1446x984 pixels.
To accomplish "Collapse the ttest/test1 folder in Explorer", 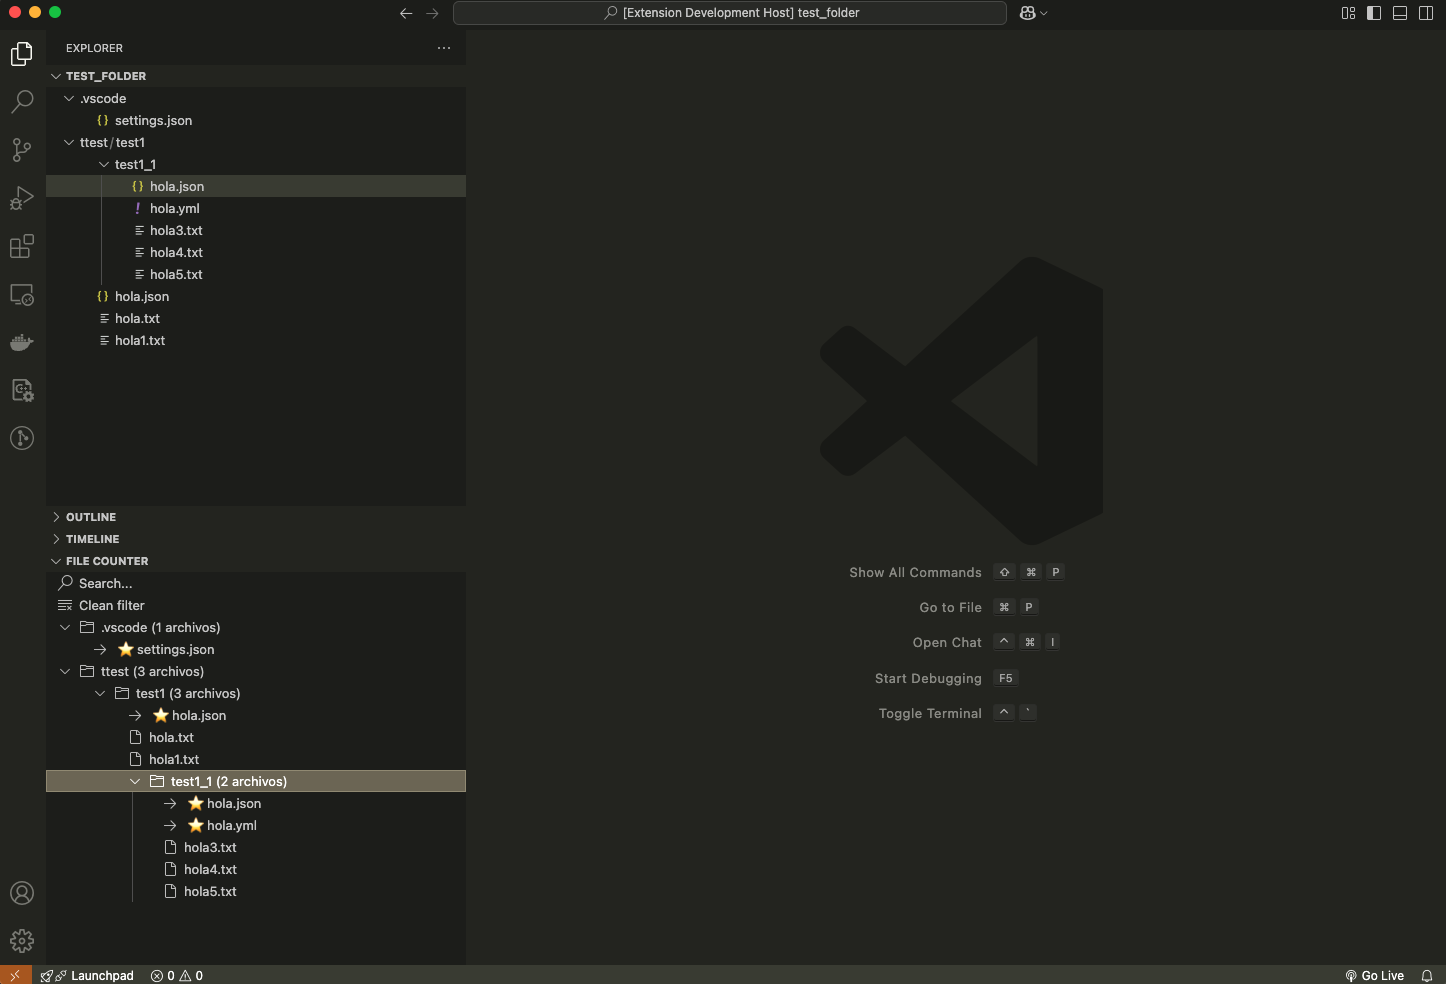I will (256, 142).
